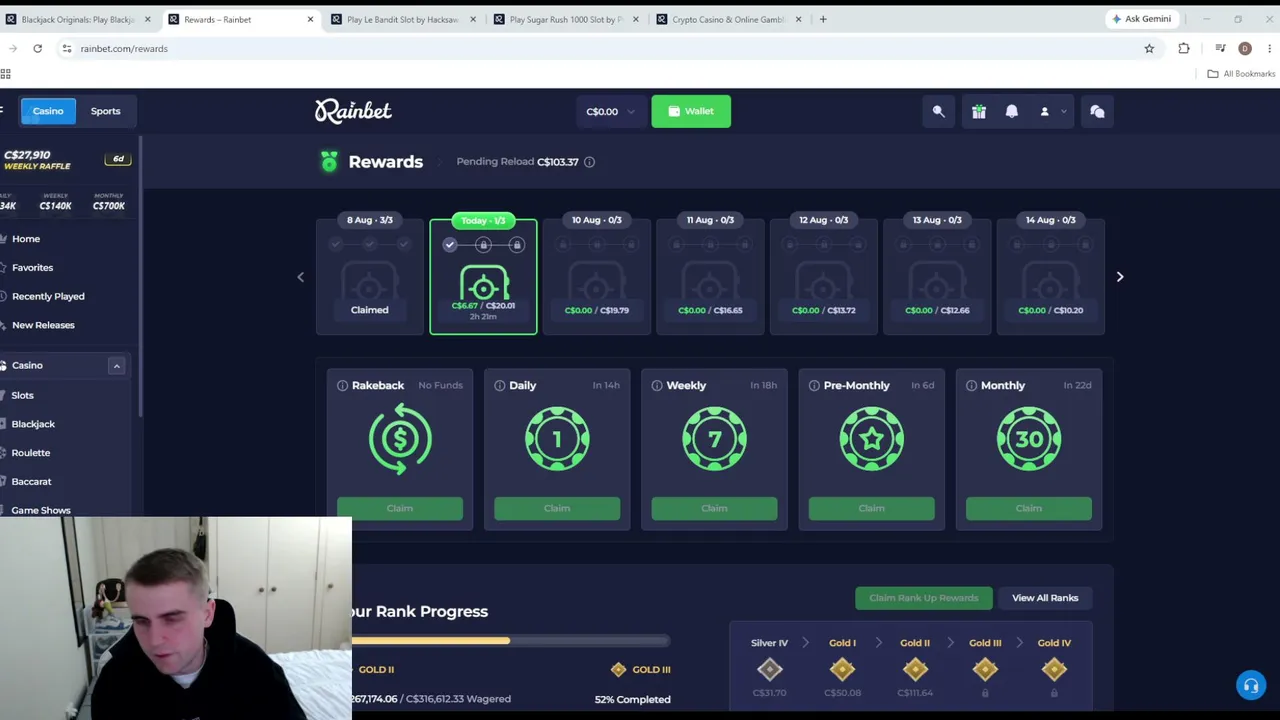Click the Monthly chip icon with 30
This screenshot has height=720, width=1280.
tap(1028, 438)
